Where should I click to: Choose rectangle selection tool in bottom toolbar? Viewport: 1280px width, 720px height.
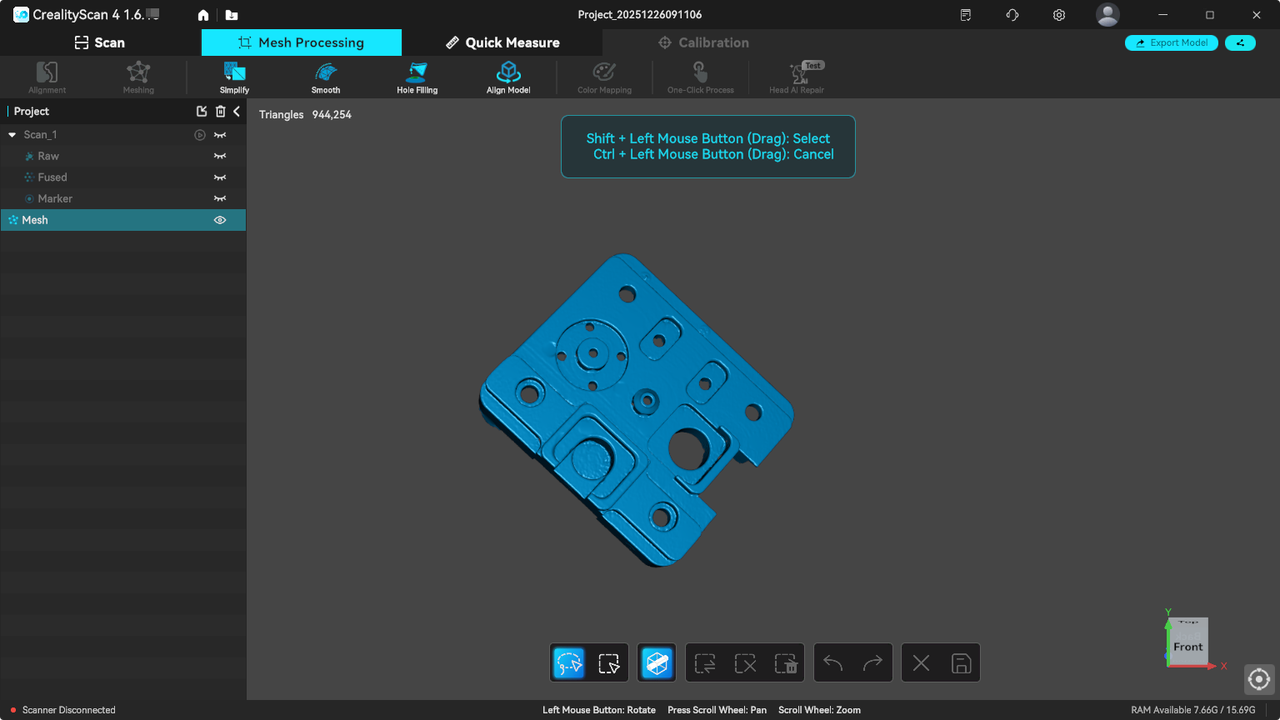(608, 663)
